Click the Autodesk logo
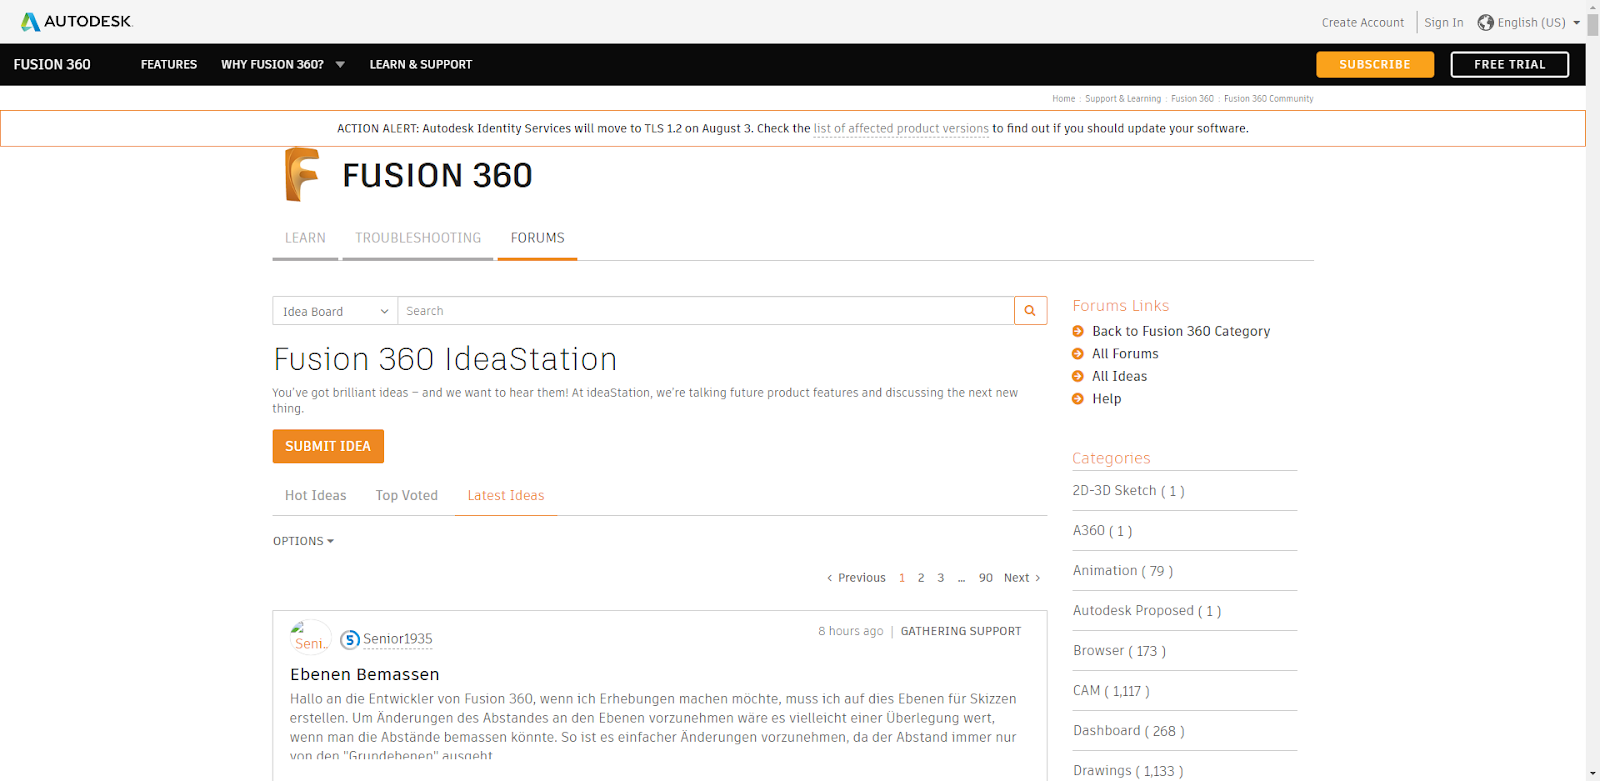 pyautogui.click(x=77, y=21)
